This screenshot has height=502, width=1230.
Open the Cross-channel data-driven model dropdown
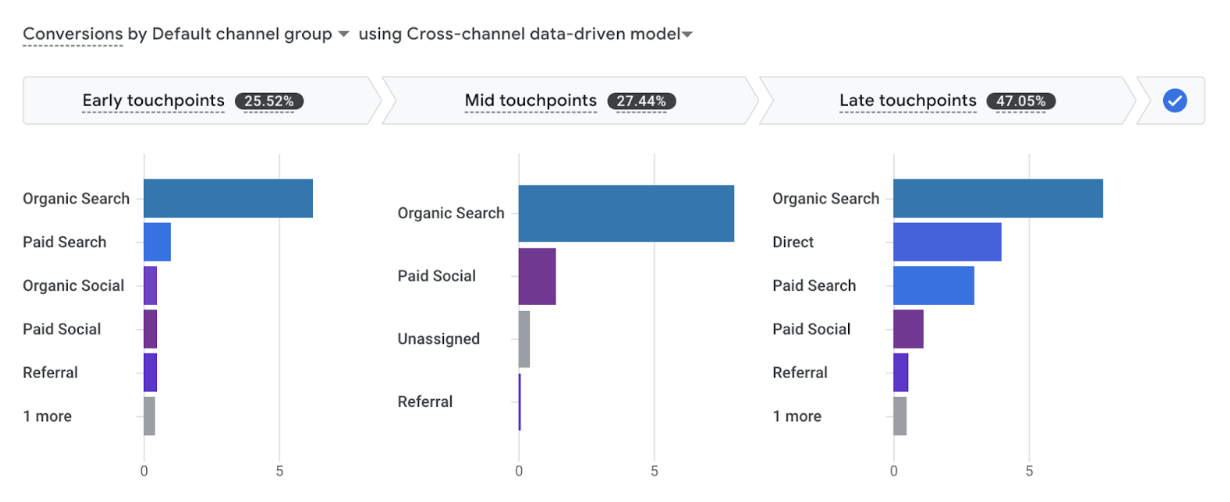(687, 35)
